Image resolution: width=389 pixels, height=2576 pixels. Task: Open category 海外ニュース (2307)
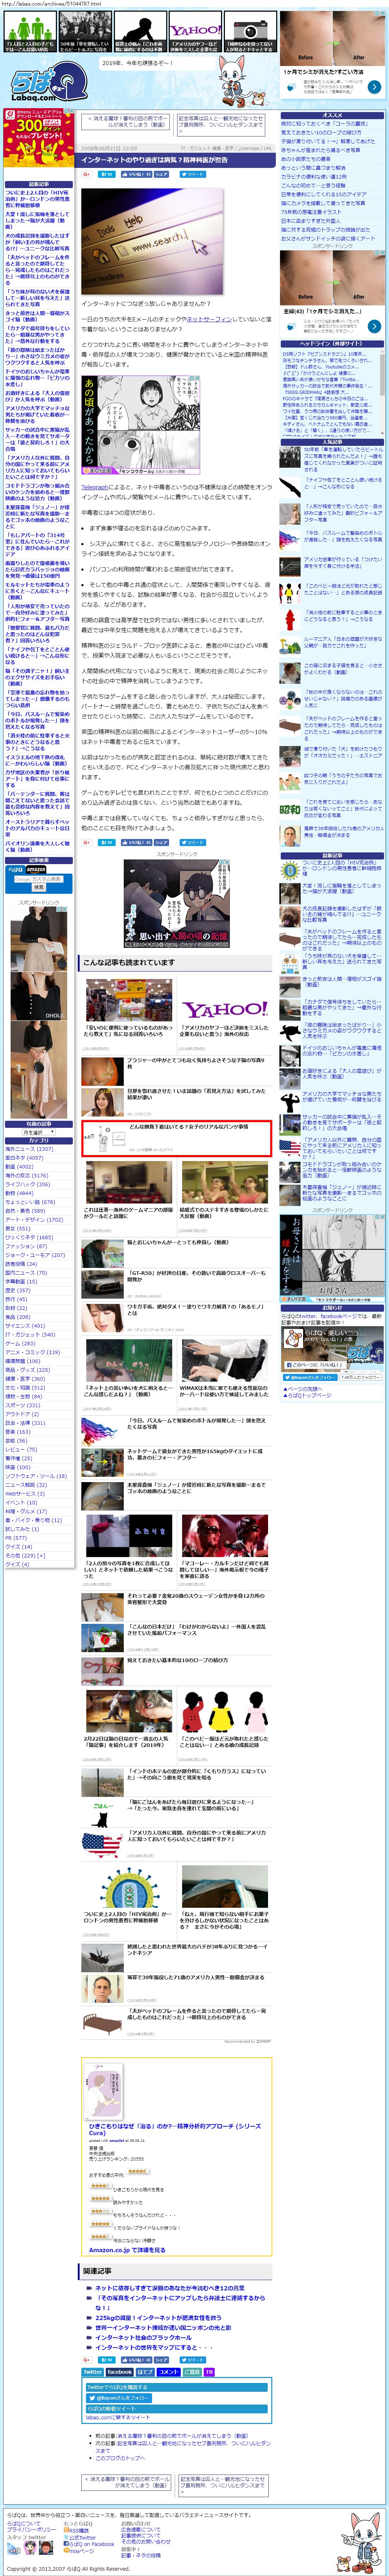pyautogui.click(x=29, y=1149)
